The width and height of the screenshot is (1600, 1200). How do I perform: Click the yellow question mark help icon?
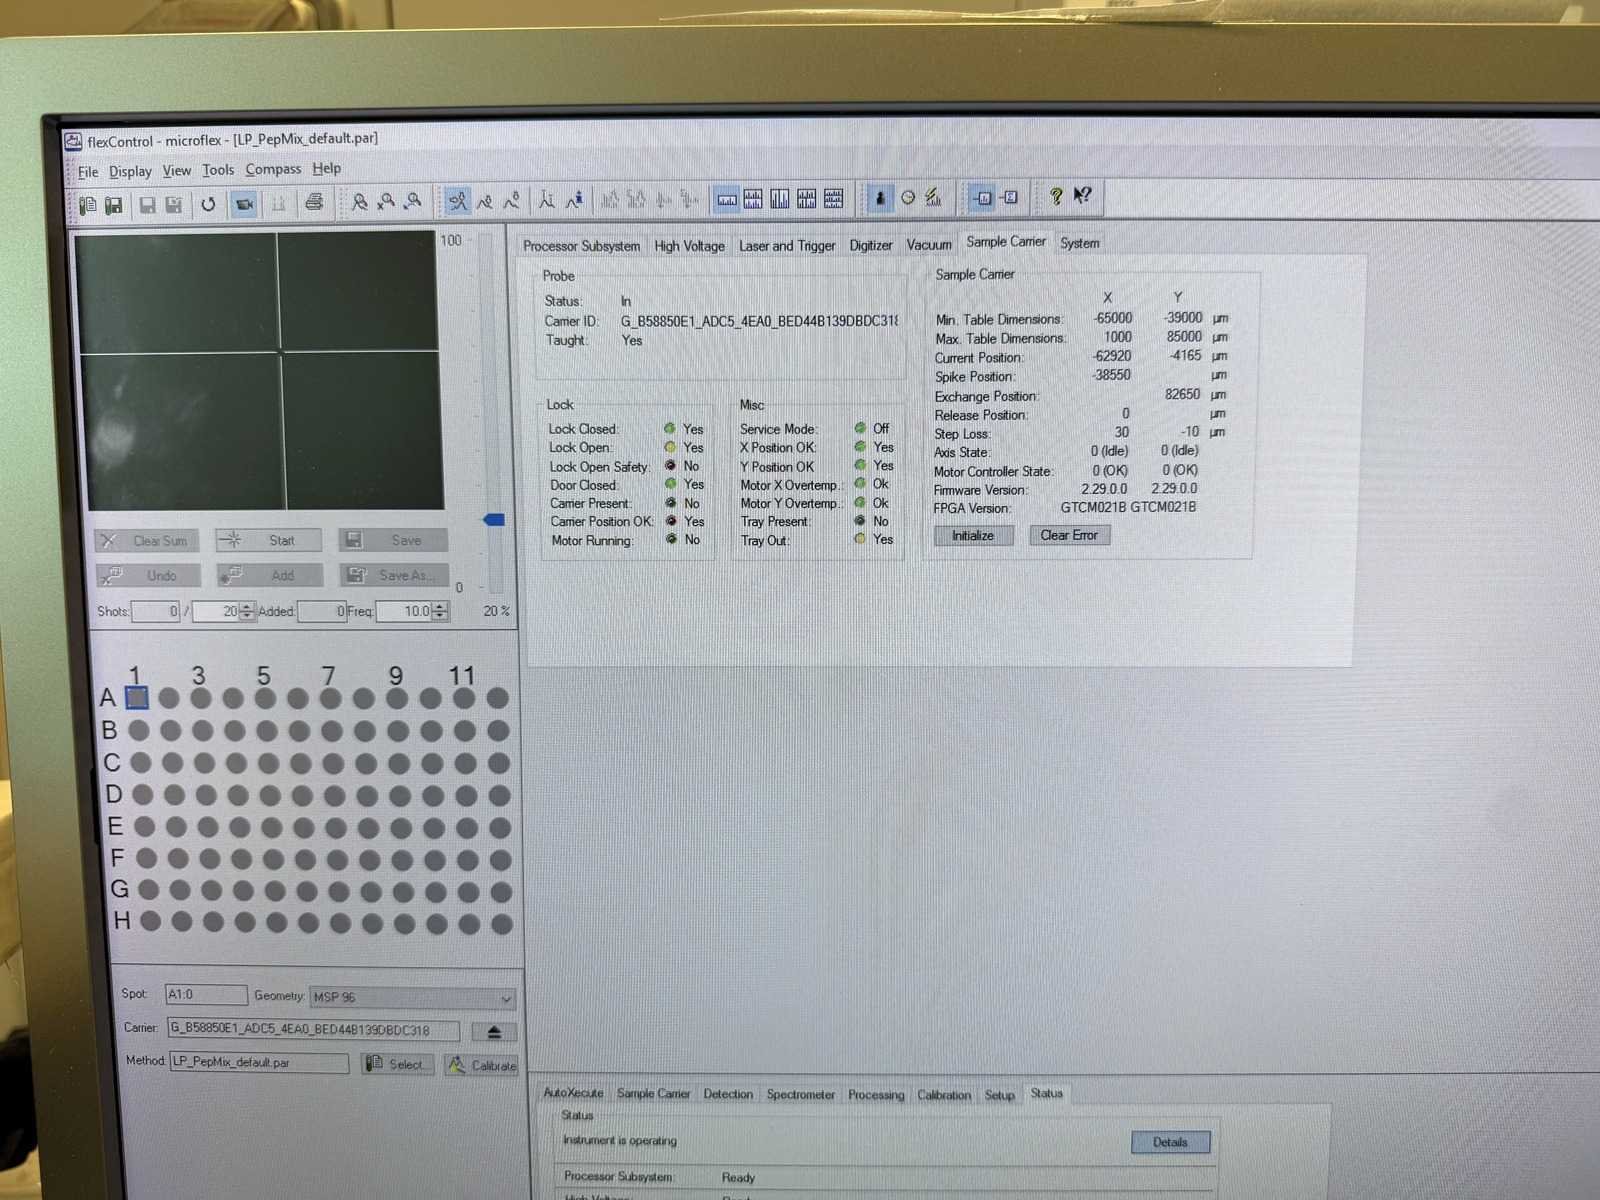1055,197
